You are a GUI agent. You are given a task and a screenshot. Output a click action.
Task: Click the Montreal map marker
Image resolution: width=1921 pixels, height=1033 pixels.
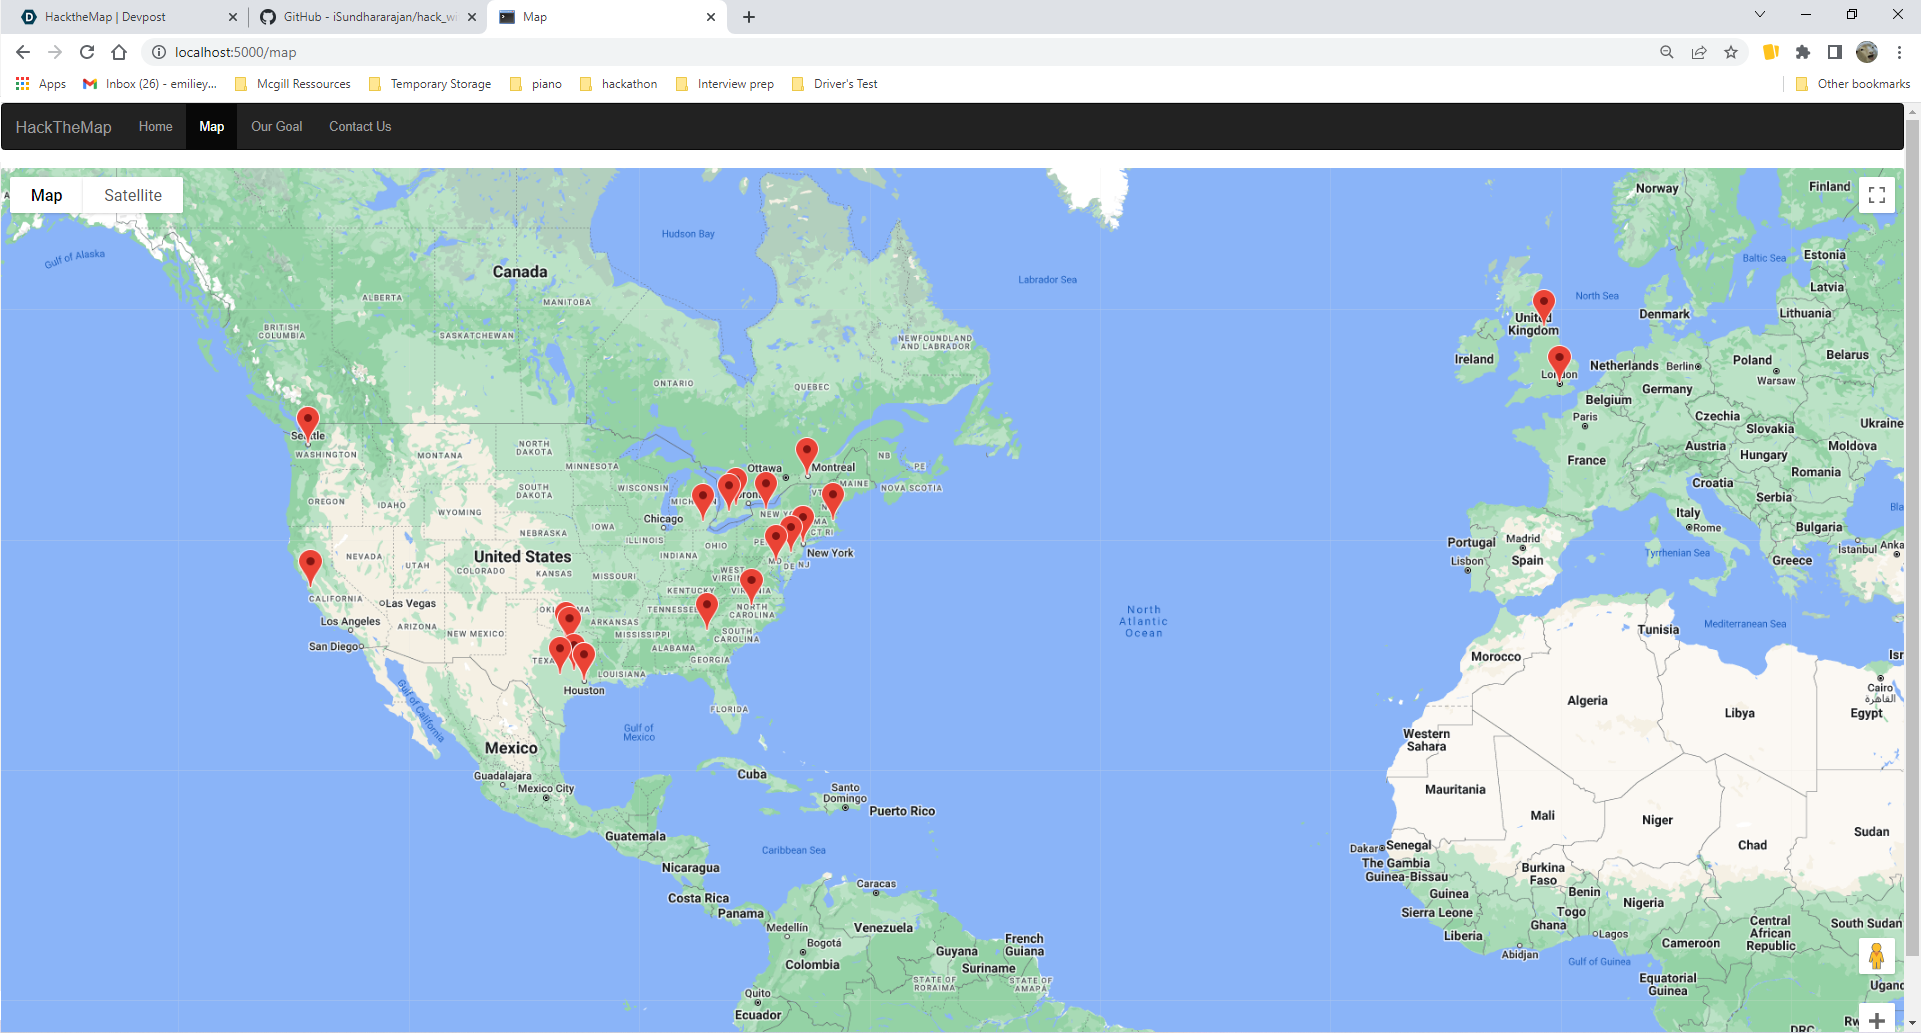pos(807,455)
